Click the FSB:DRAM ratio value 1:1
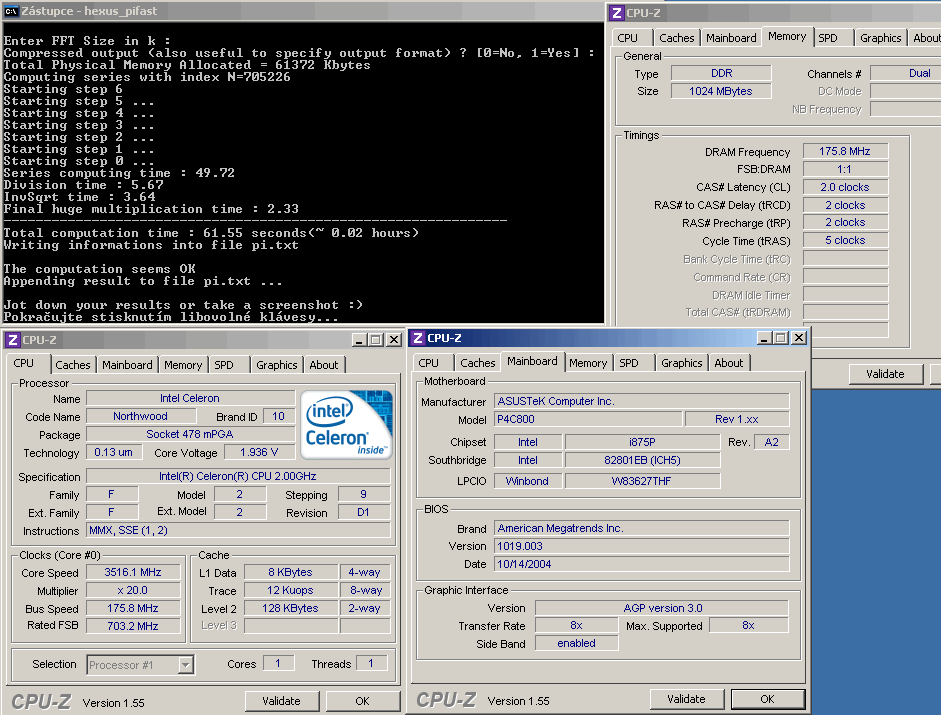Viewport: 941px width, 715px height. click(845, 169)
